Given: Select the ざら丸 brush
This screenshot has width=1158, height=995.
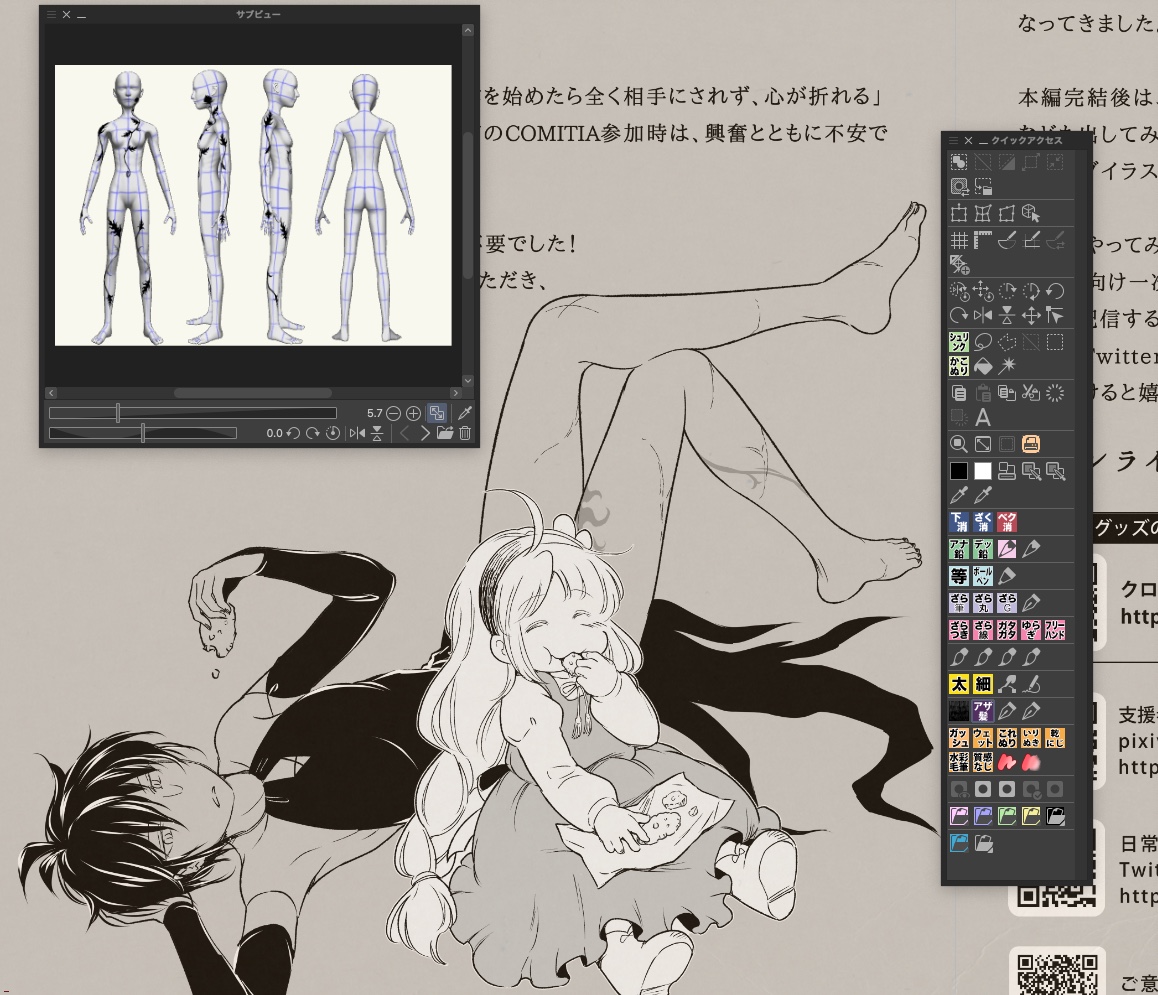Looking at the screenshot, I should tap(983, 603).
